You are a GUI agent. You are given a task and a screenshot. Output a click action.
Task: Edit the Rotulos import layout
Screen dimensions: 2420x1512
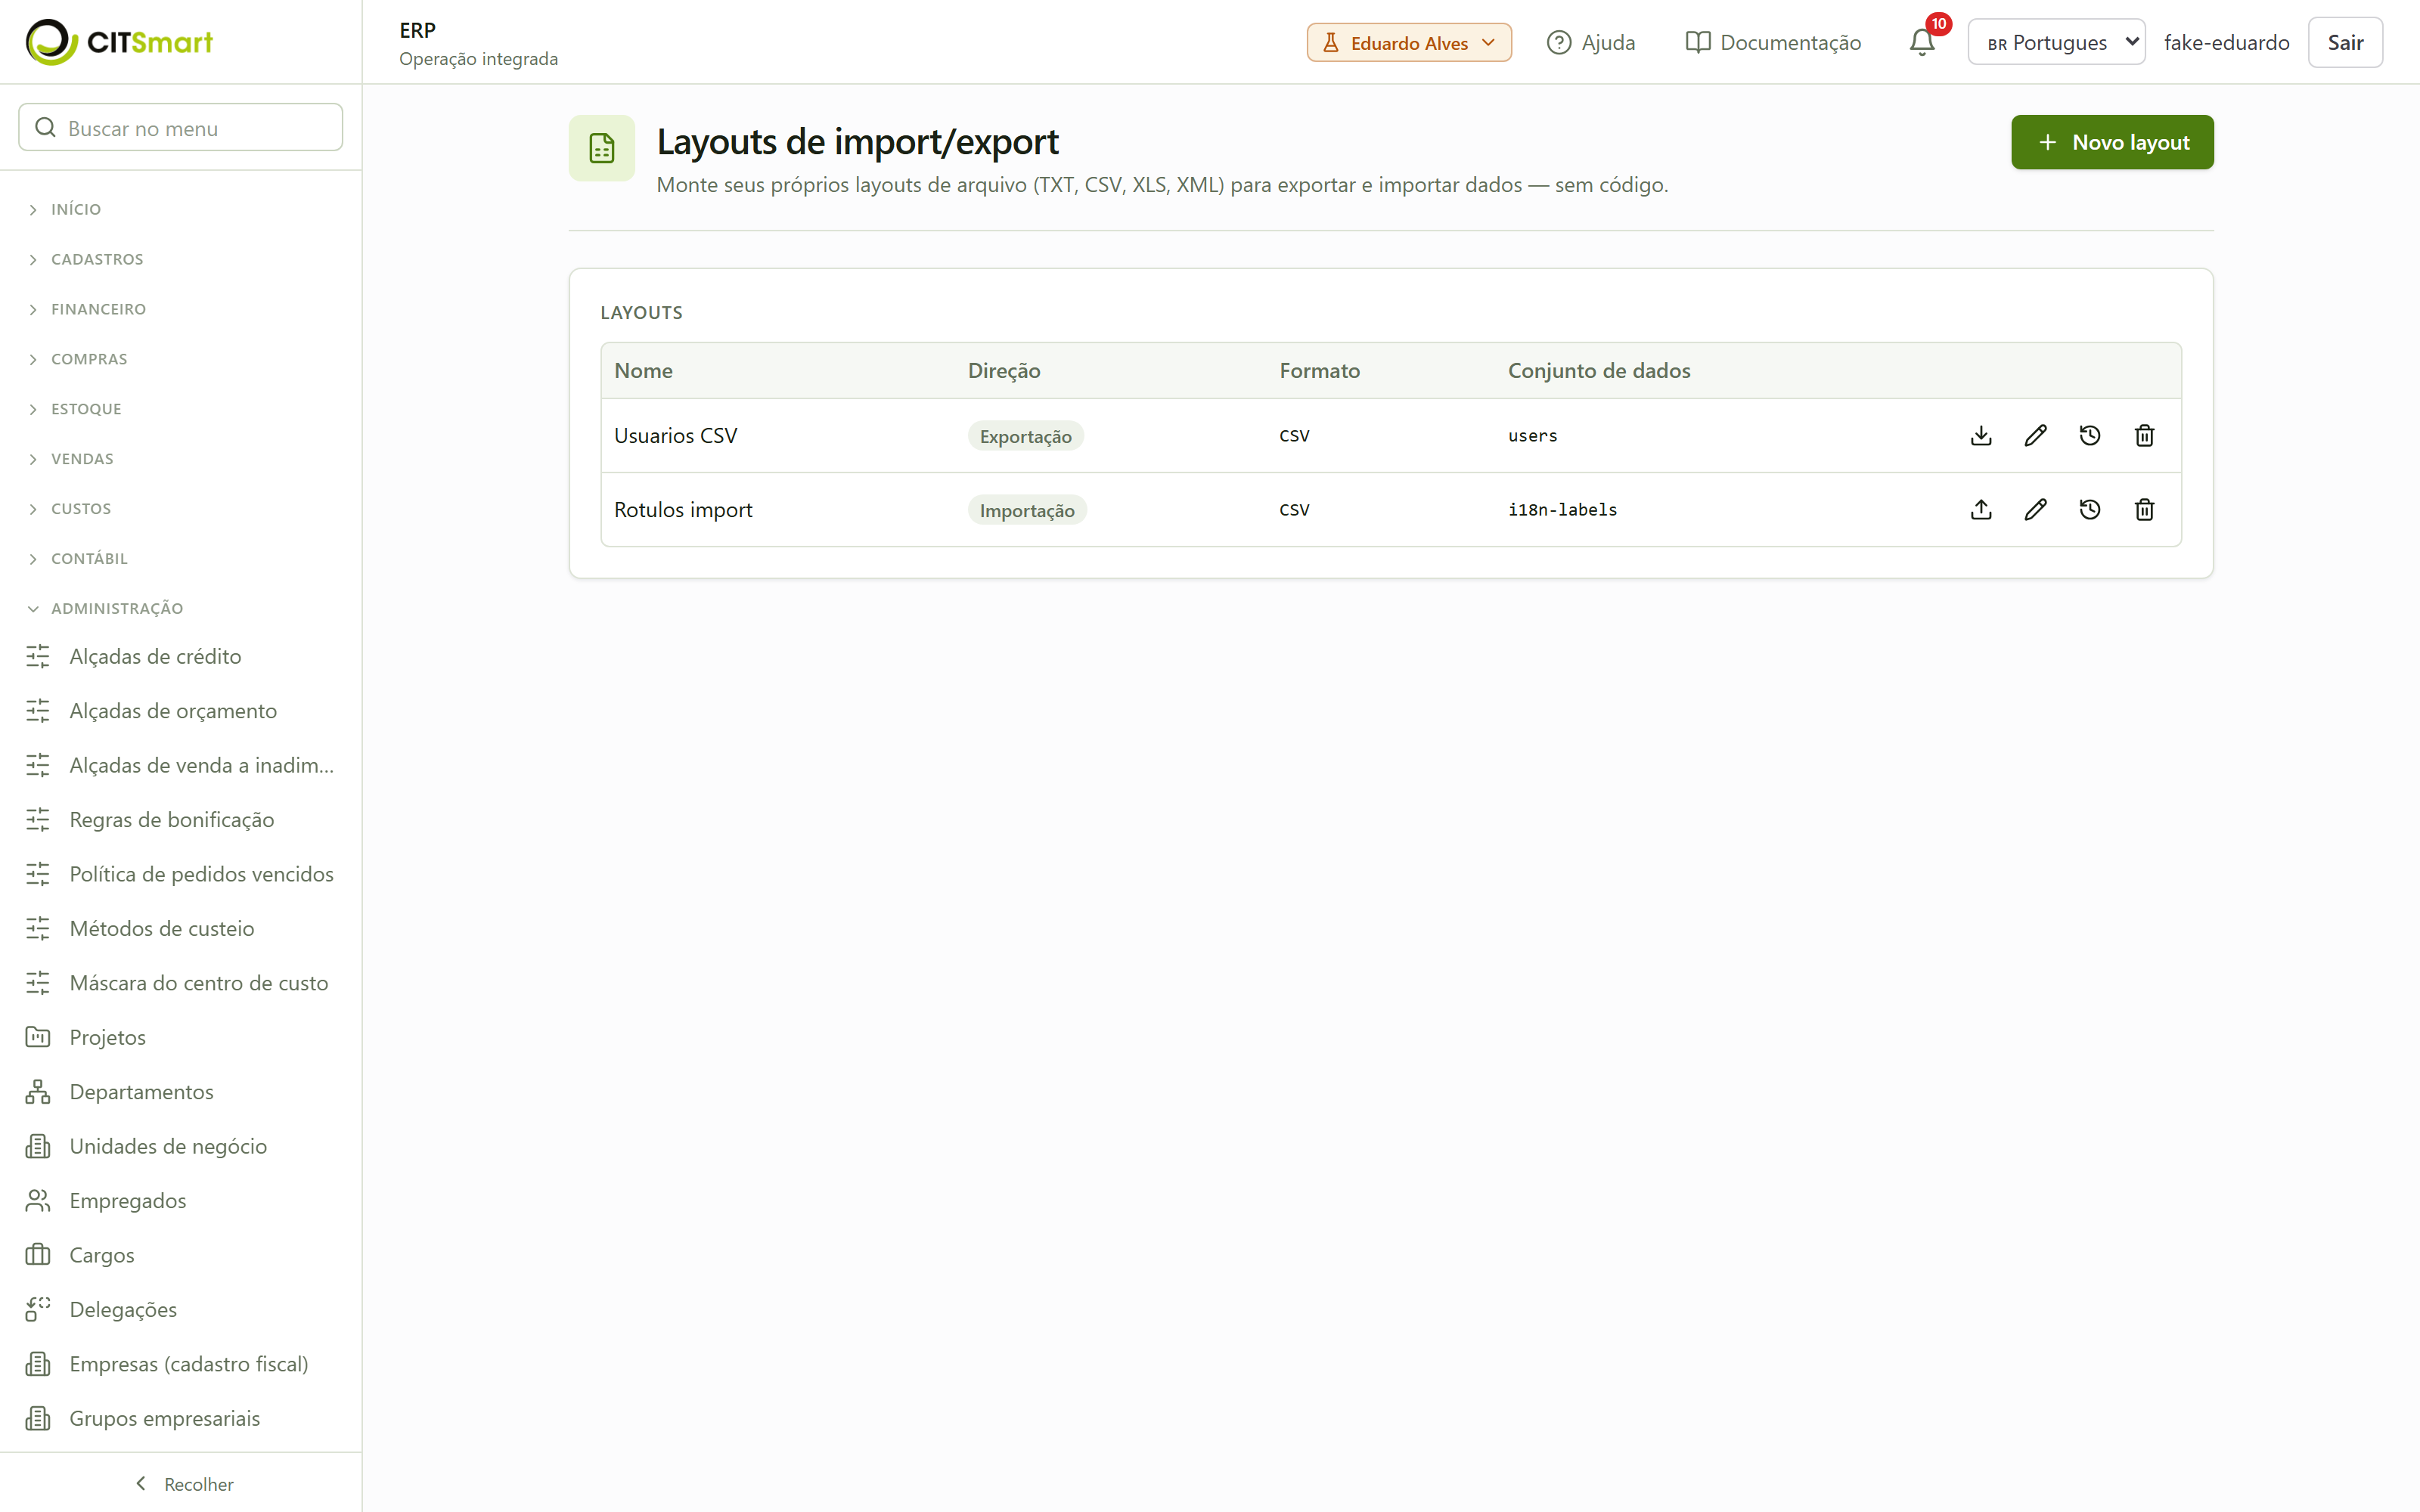click(x=2035, y=509)
